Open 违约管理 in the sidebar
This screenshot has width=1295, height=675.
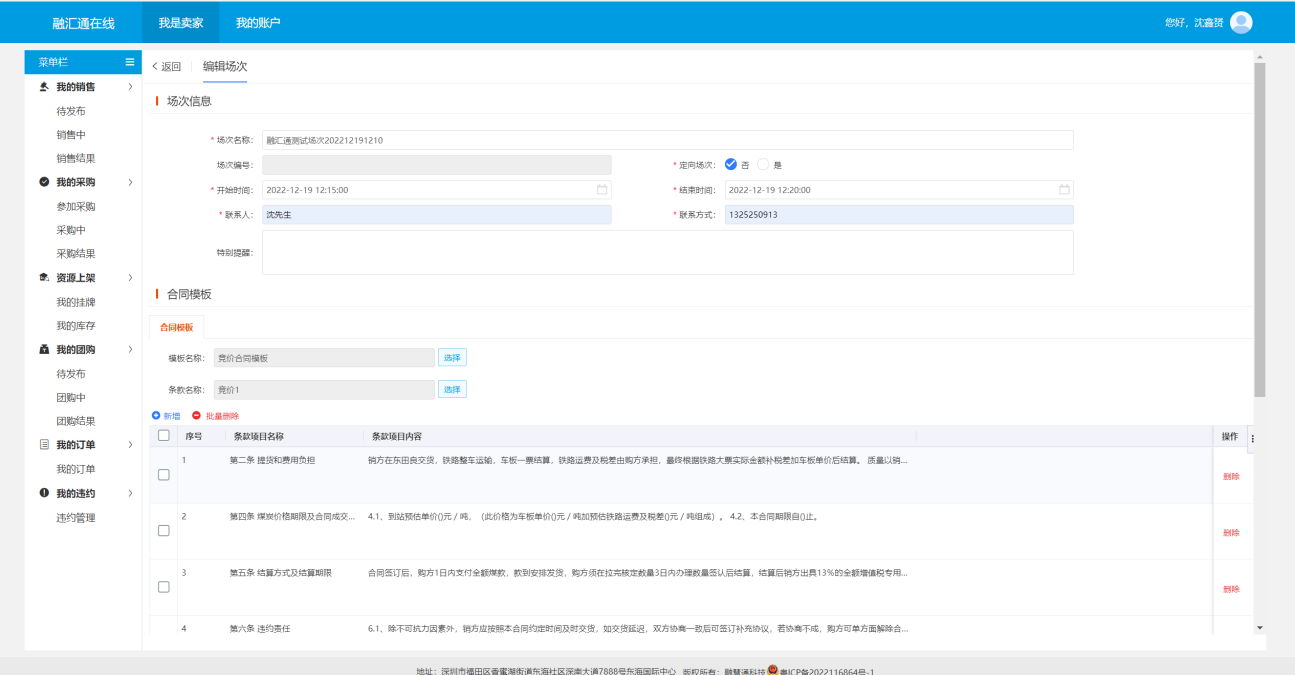pos(76,518)
